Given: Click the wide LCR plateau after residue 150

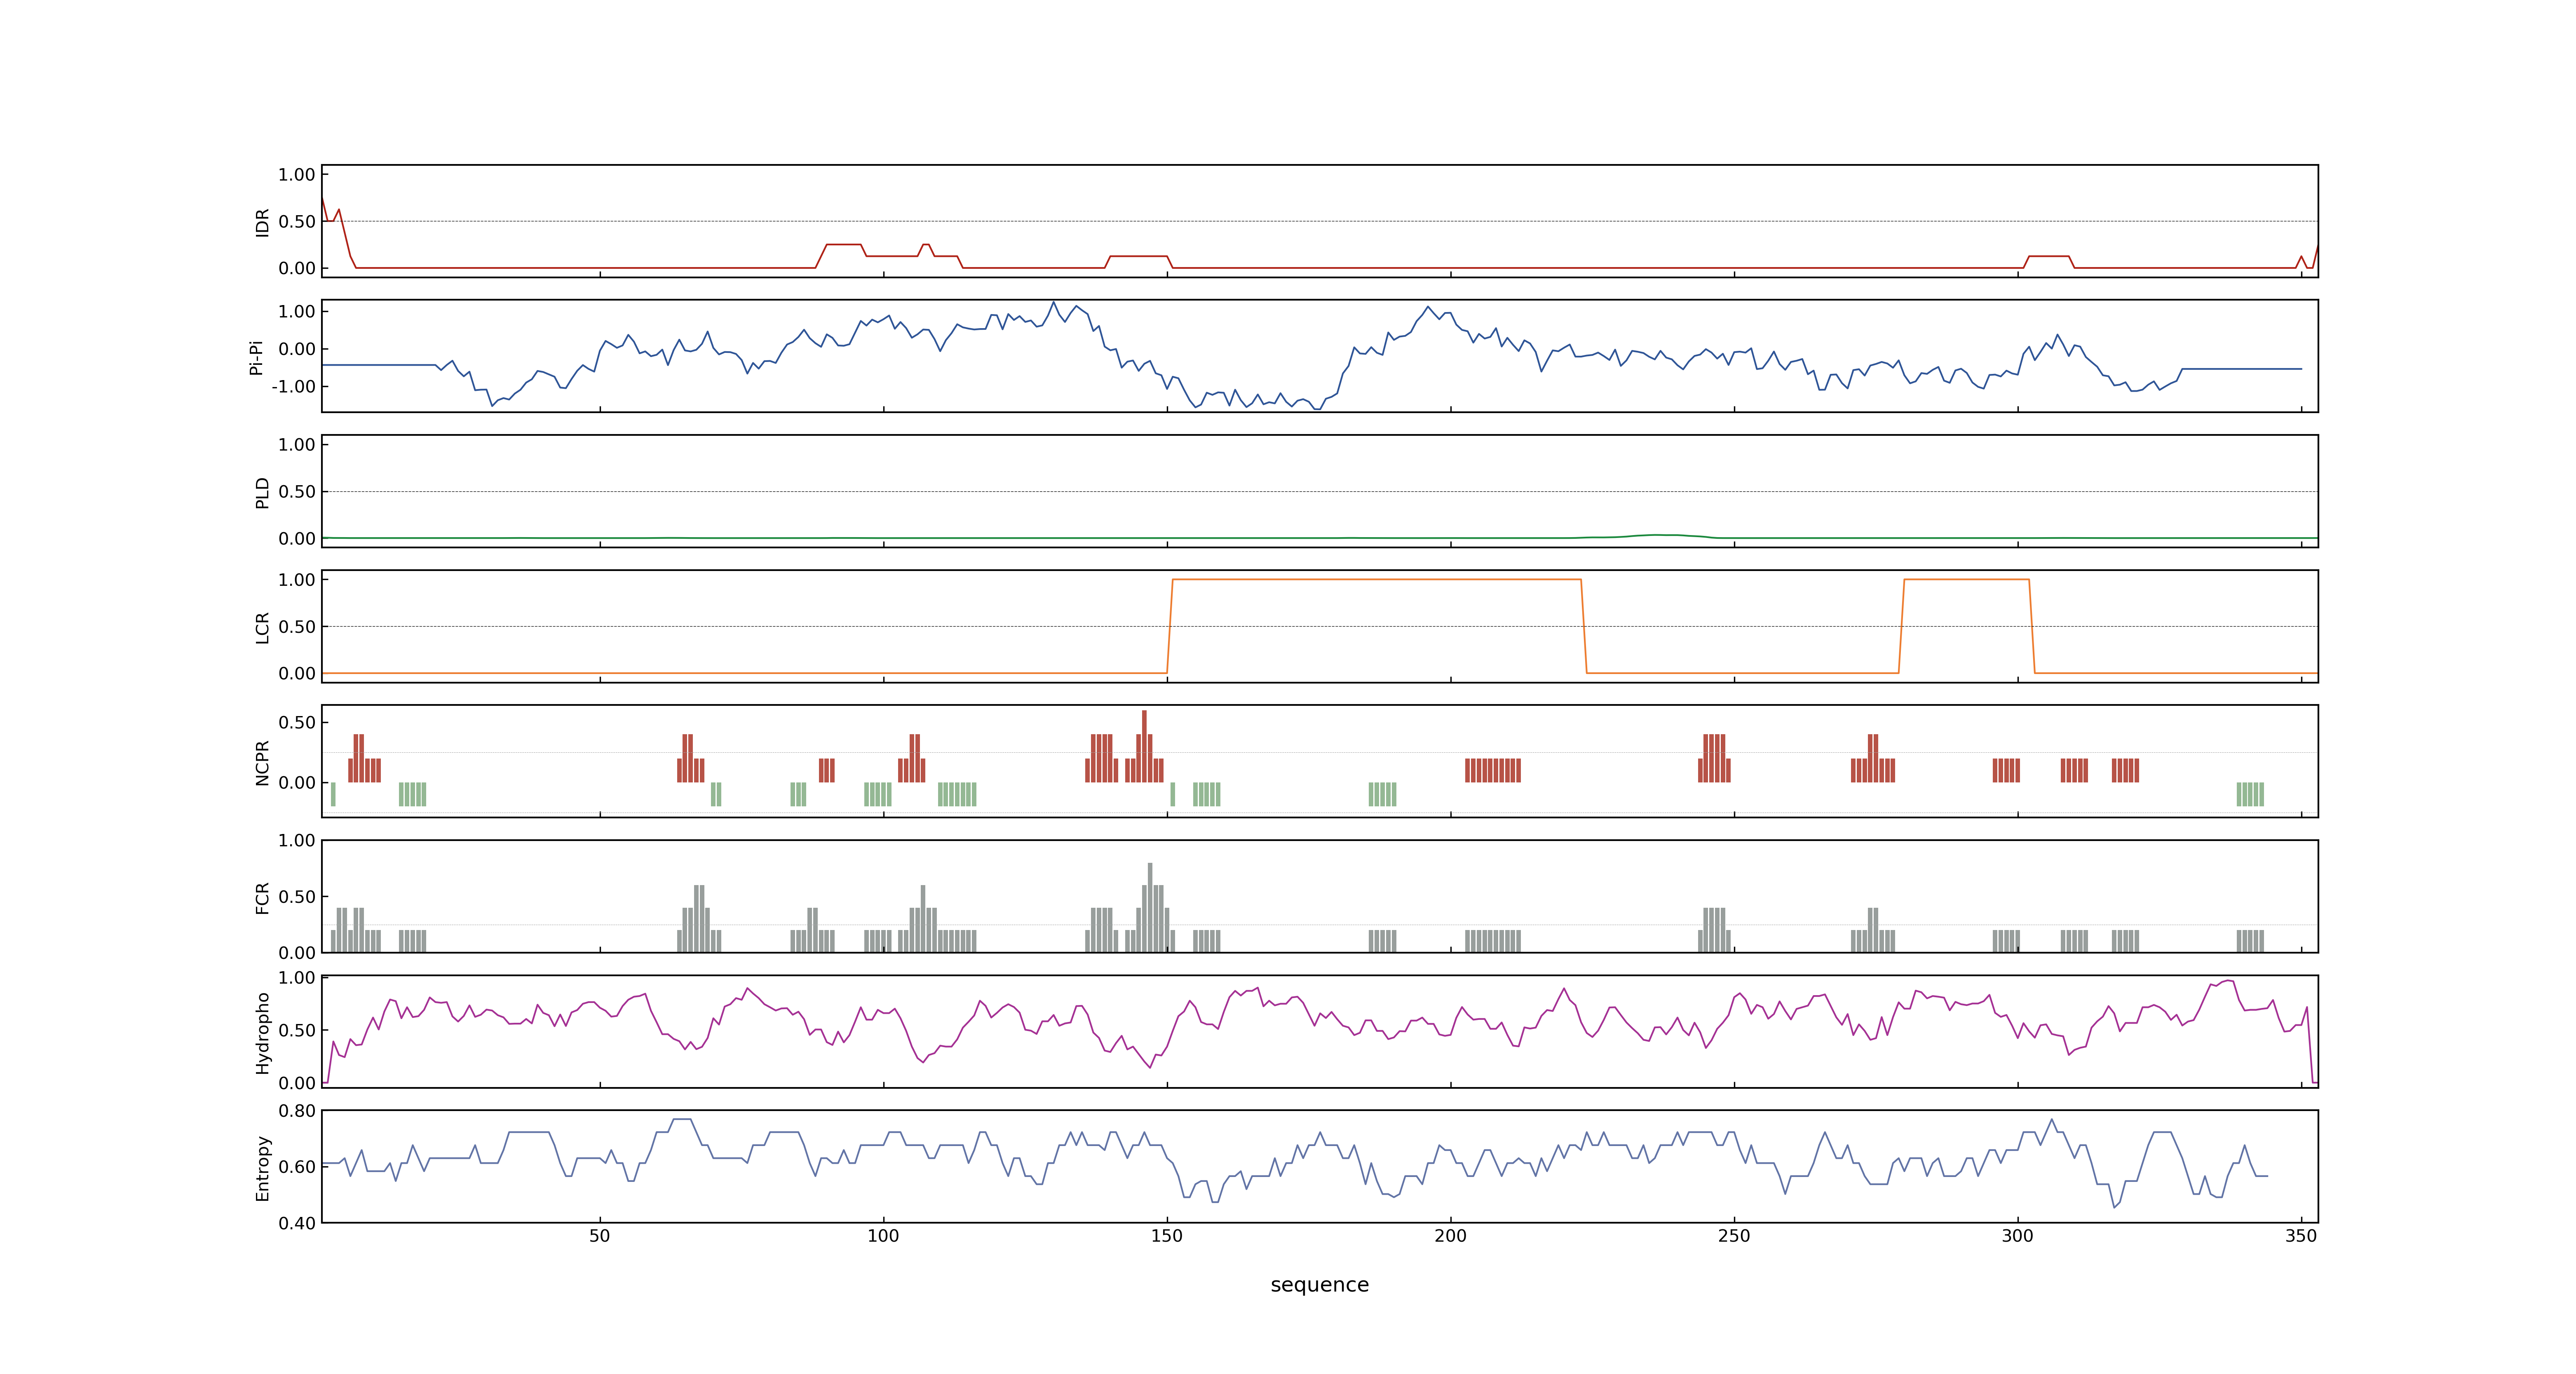Looking at the screenshot, I should pos(1377,579).
